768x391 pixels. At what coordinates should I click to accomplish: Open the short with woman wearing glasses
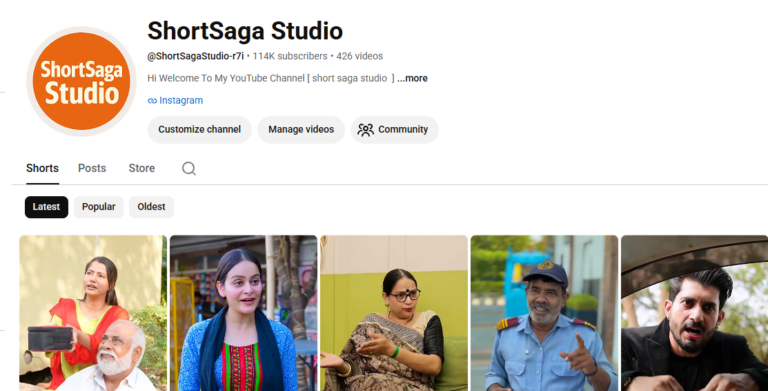(x=394, y=313)
